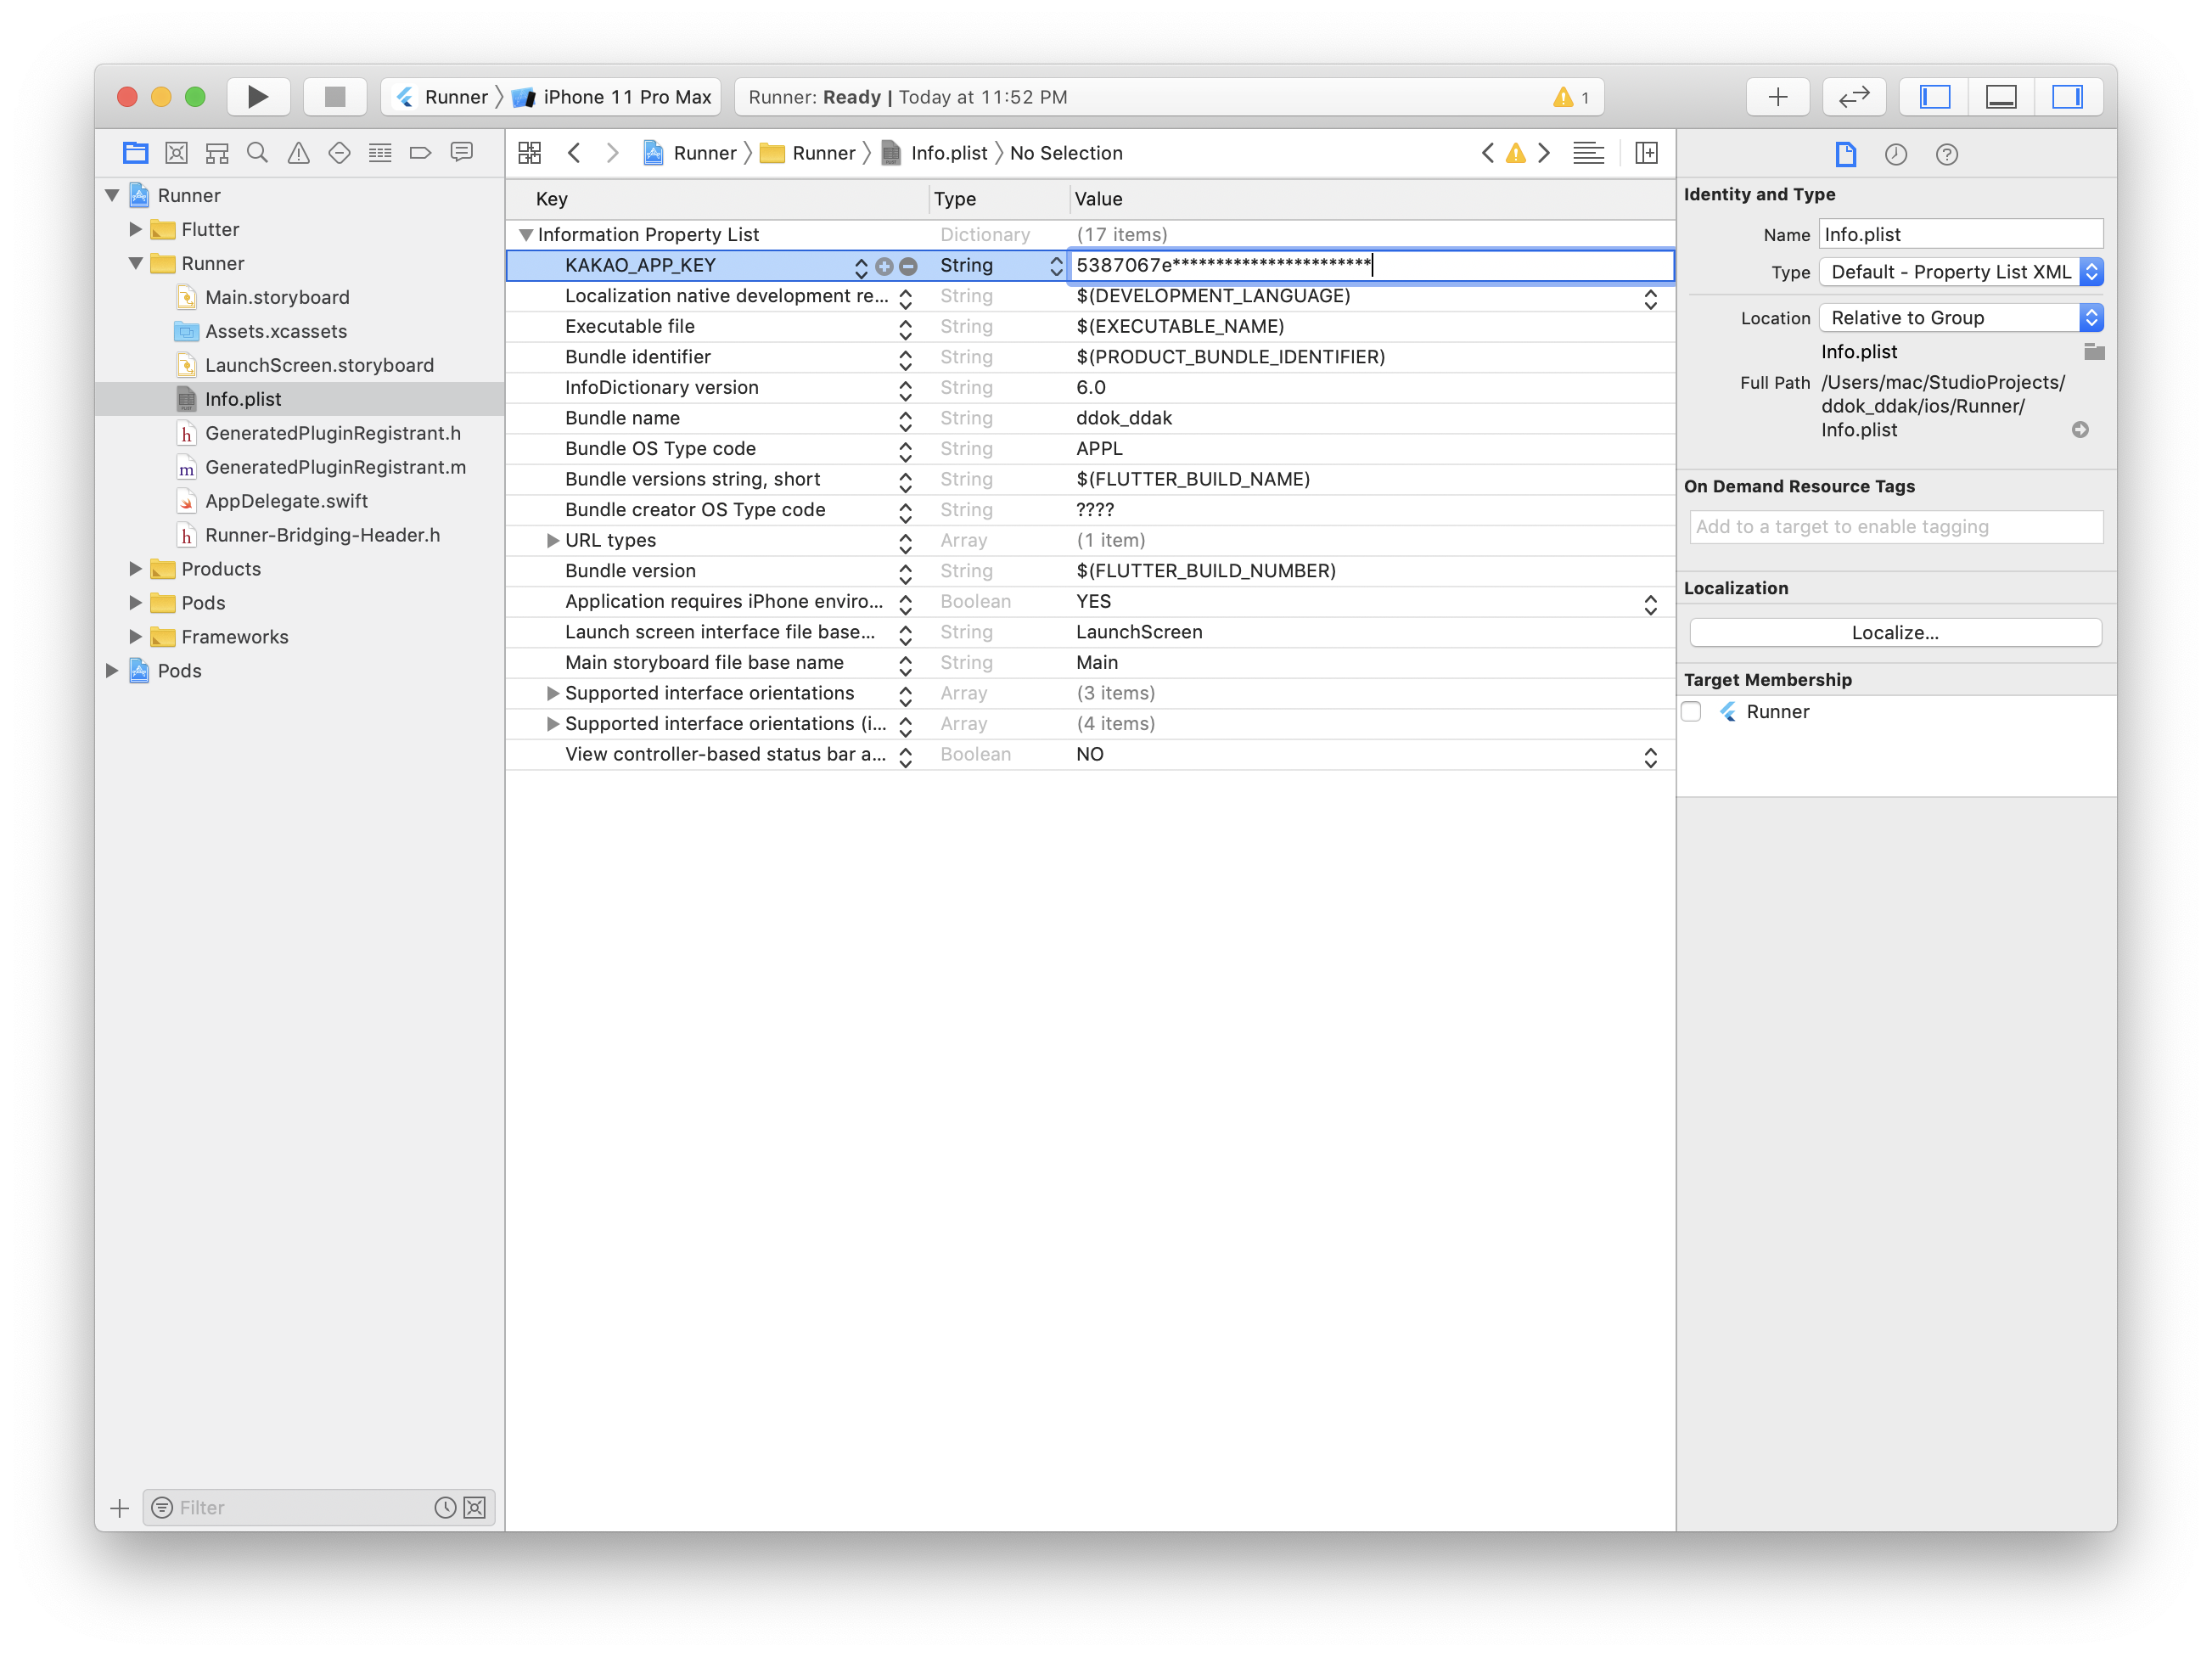The image size is (2212, 1657).
Task: Enable Runner target membership checkbox
Action: 1691,712
